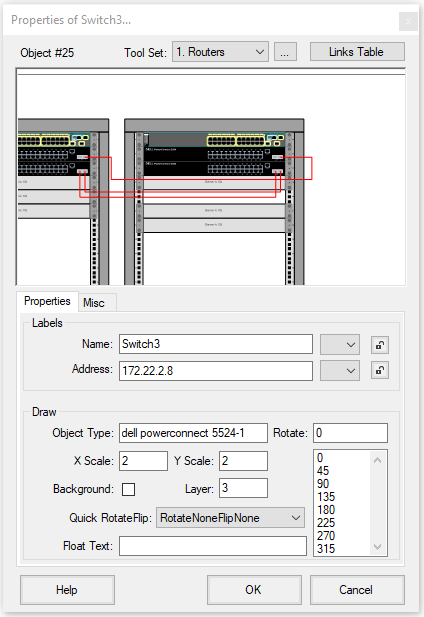
Task: Click the Rotate value field
Action: (x=350, y=433)
